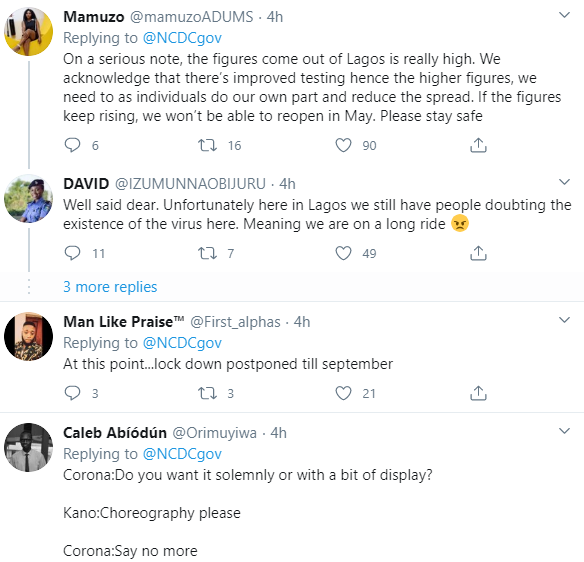Like Mamuzo's tweet

[x=343, y=145]
